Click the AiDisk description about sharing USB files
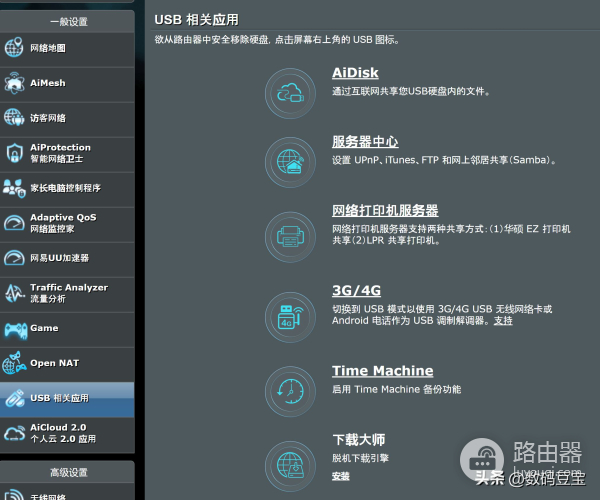 click(x=411, y=91)
